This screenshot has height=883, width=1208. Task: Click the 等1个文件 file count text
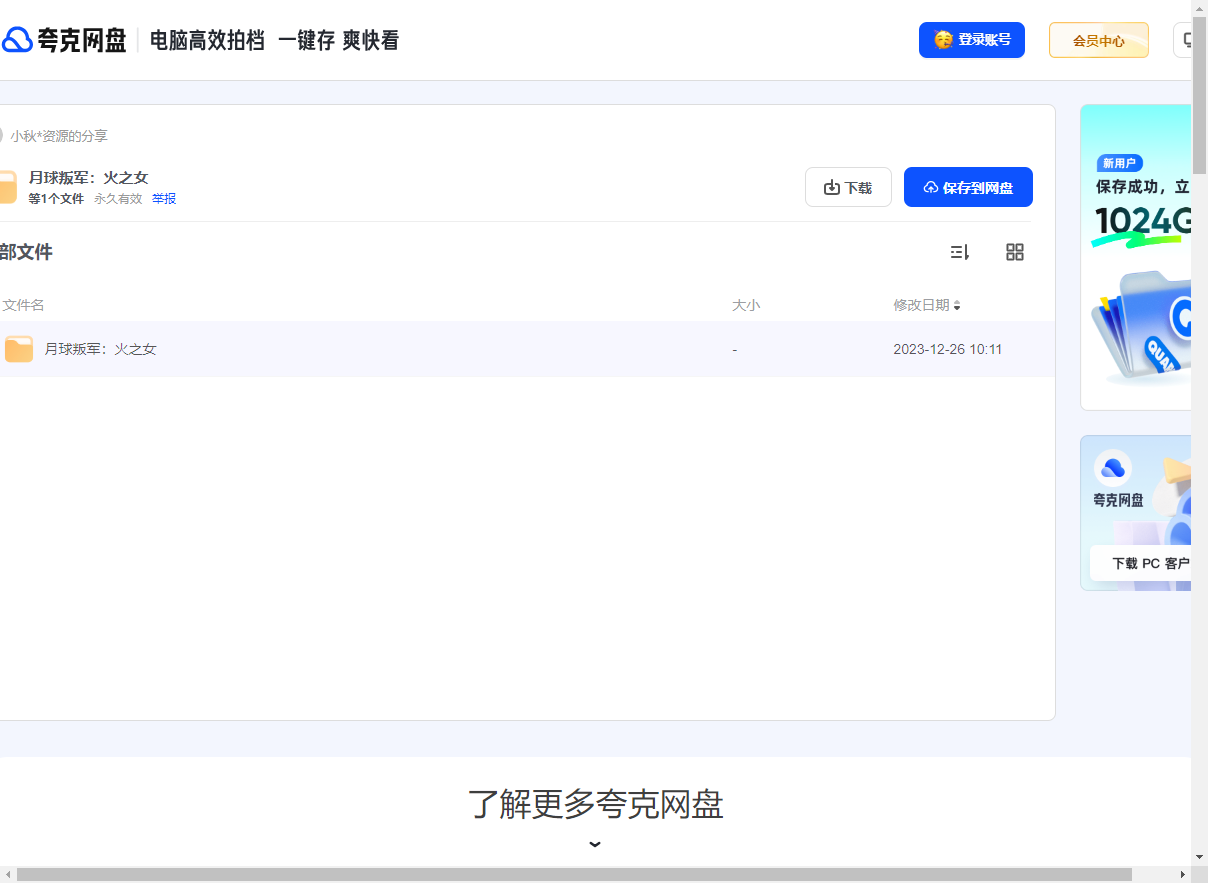56,199
